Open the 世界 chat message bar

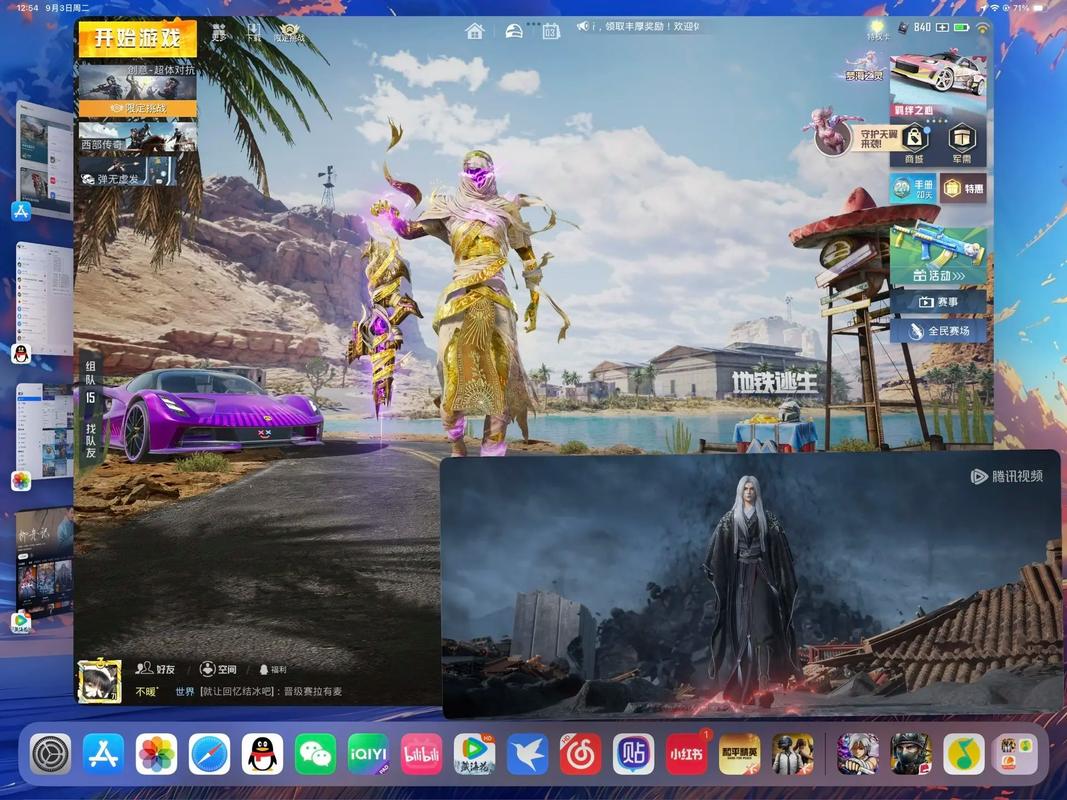[259, 692]
